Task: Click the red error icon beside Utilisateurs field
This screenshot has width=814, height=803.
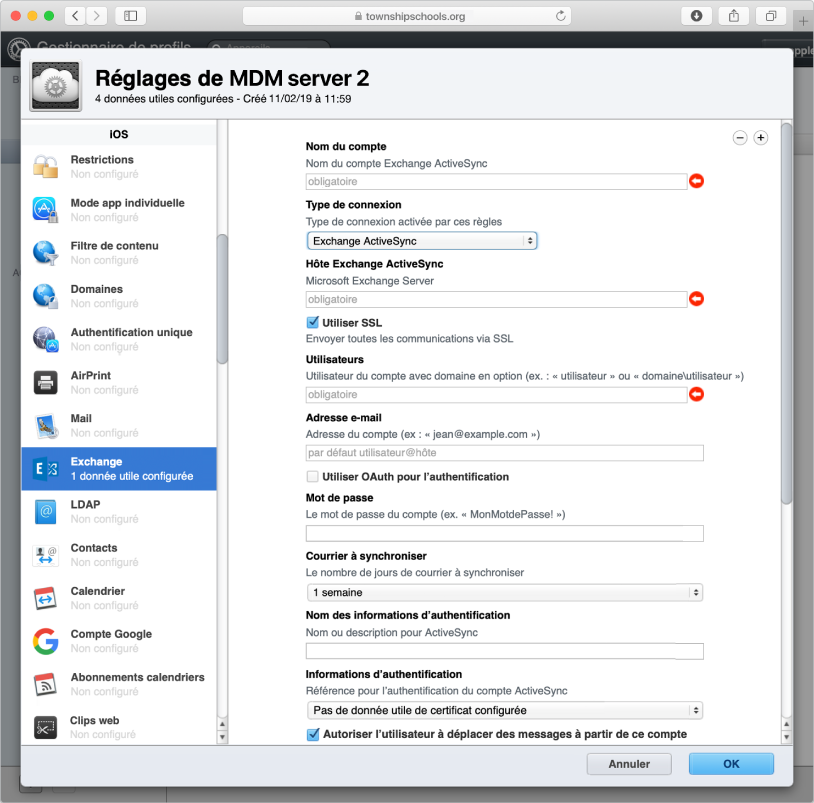Action: pos(696,394)
